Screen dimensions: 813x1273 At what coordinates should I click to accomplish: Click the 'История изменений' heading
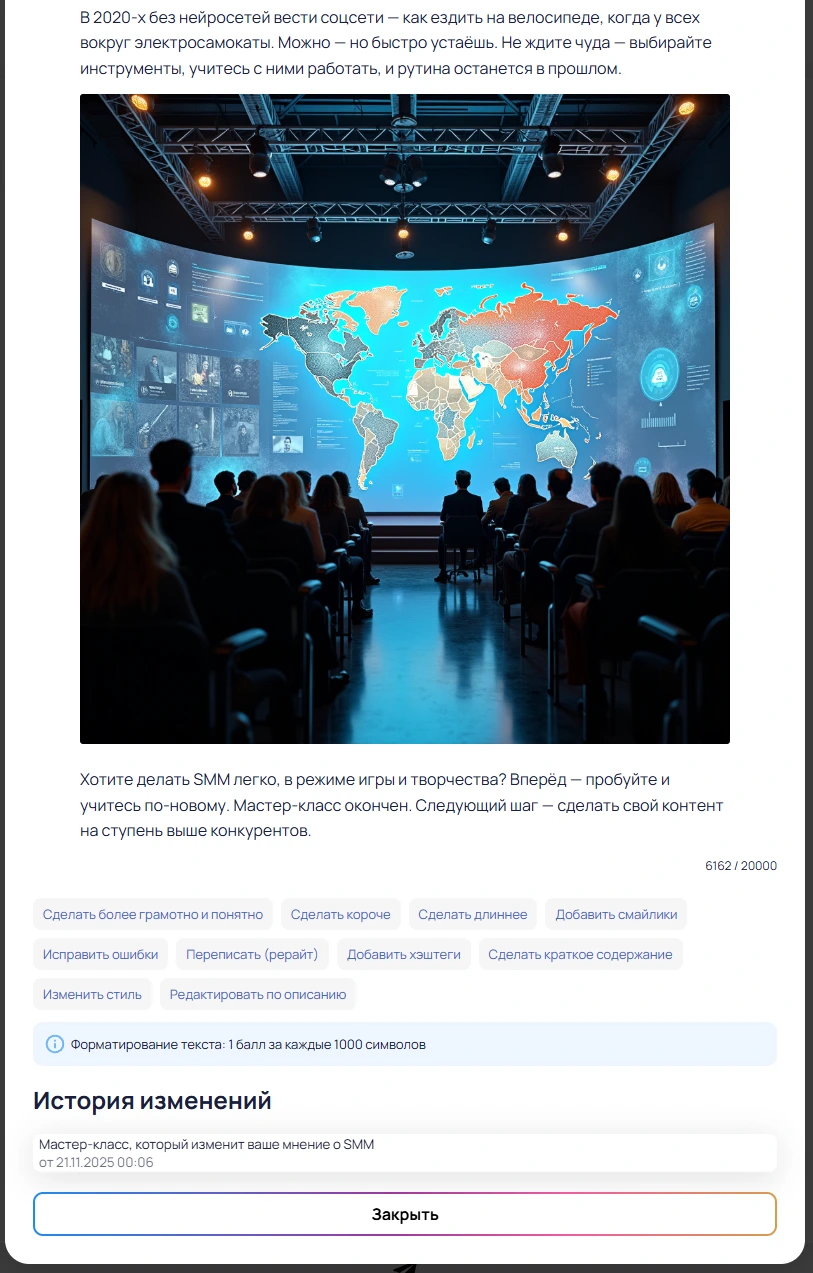pyautogui.click(x=152, y=1101)
